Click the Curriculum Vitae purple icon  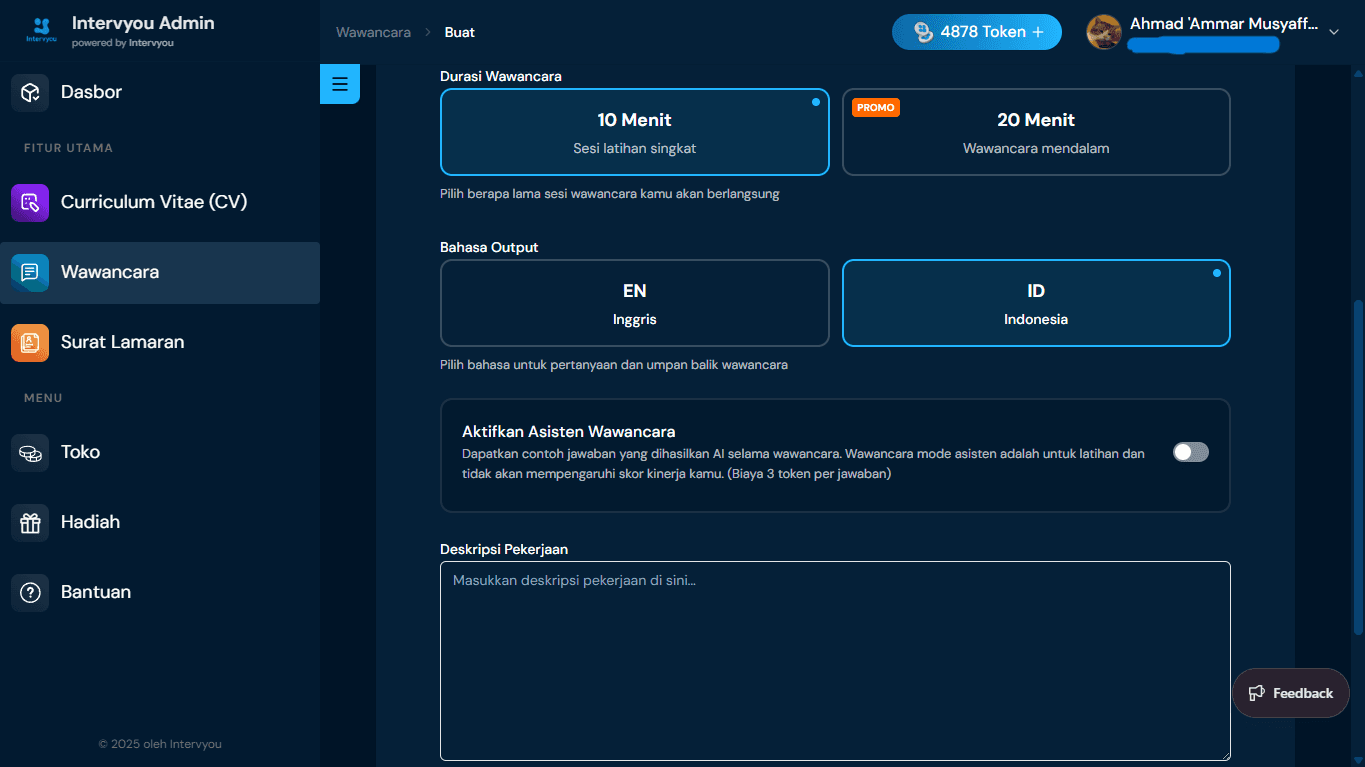[x=30, y=202]
